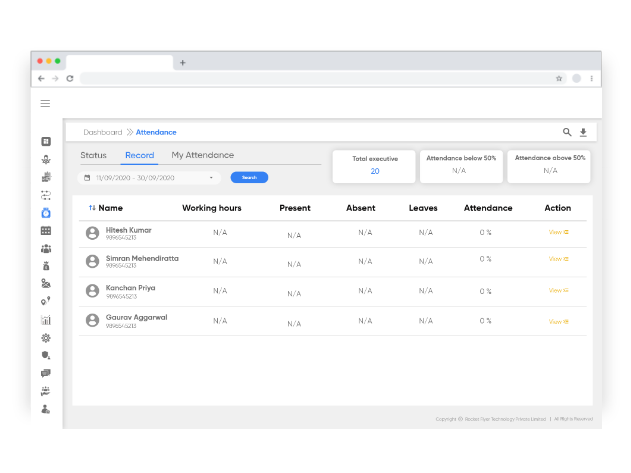
Task: Click the Attendance below 50% card
Action: (461, 166)
